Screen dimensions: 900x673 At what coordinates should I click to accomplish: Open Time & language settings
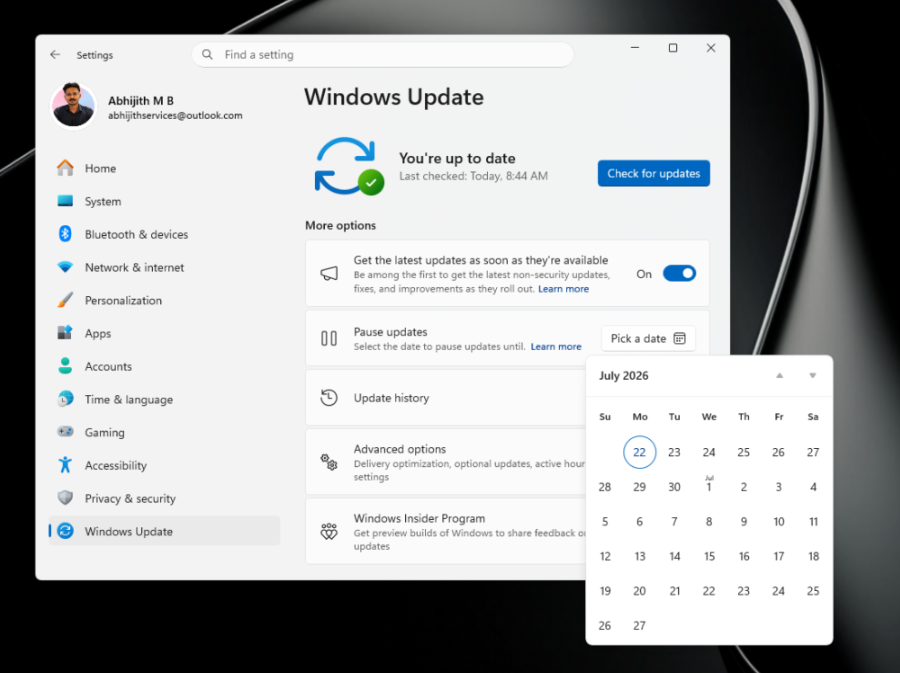(164, 399)
